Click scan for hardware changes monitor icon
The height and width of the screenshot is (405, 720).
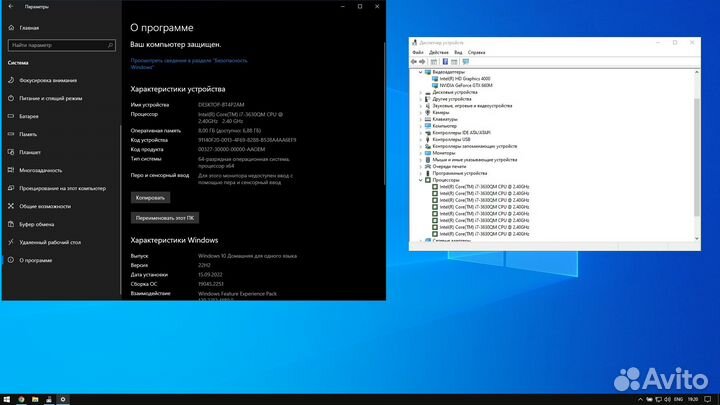tap(466, 62)
